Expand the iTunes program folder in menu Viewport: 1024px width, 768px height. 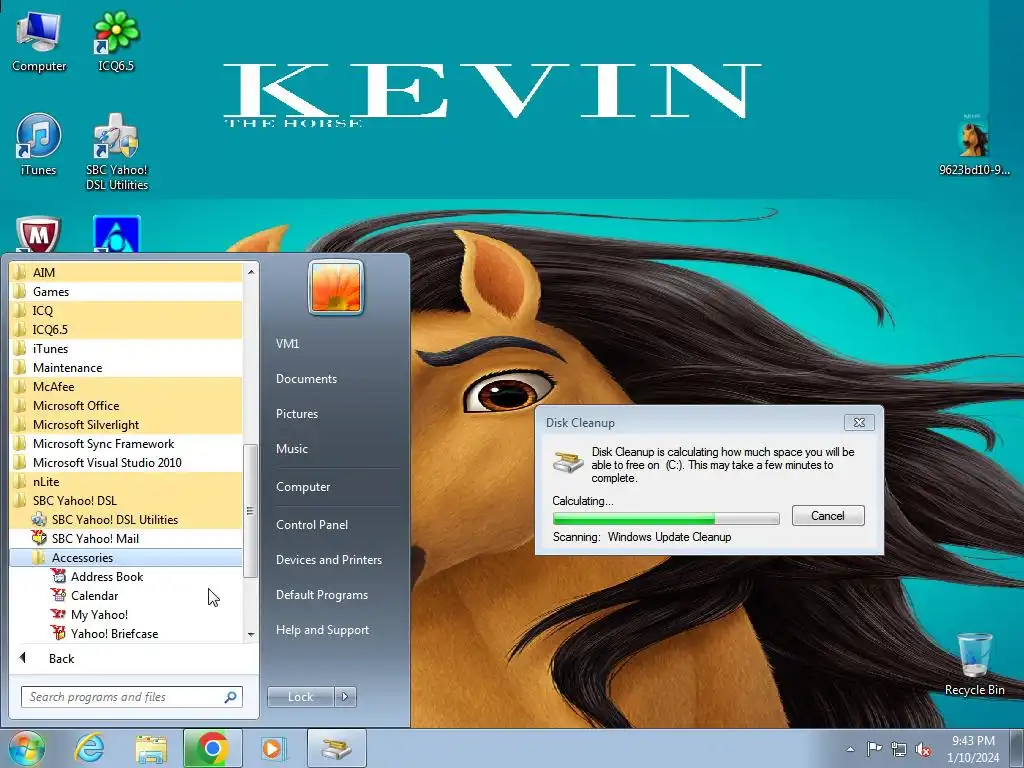tap(126, 348)
